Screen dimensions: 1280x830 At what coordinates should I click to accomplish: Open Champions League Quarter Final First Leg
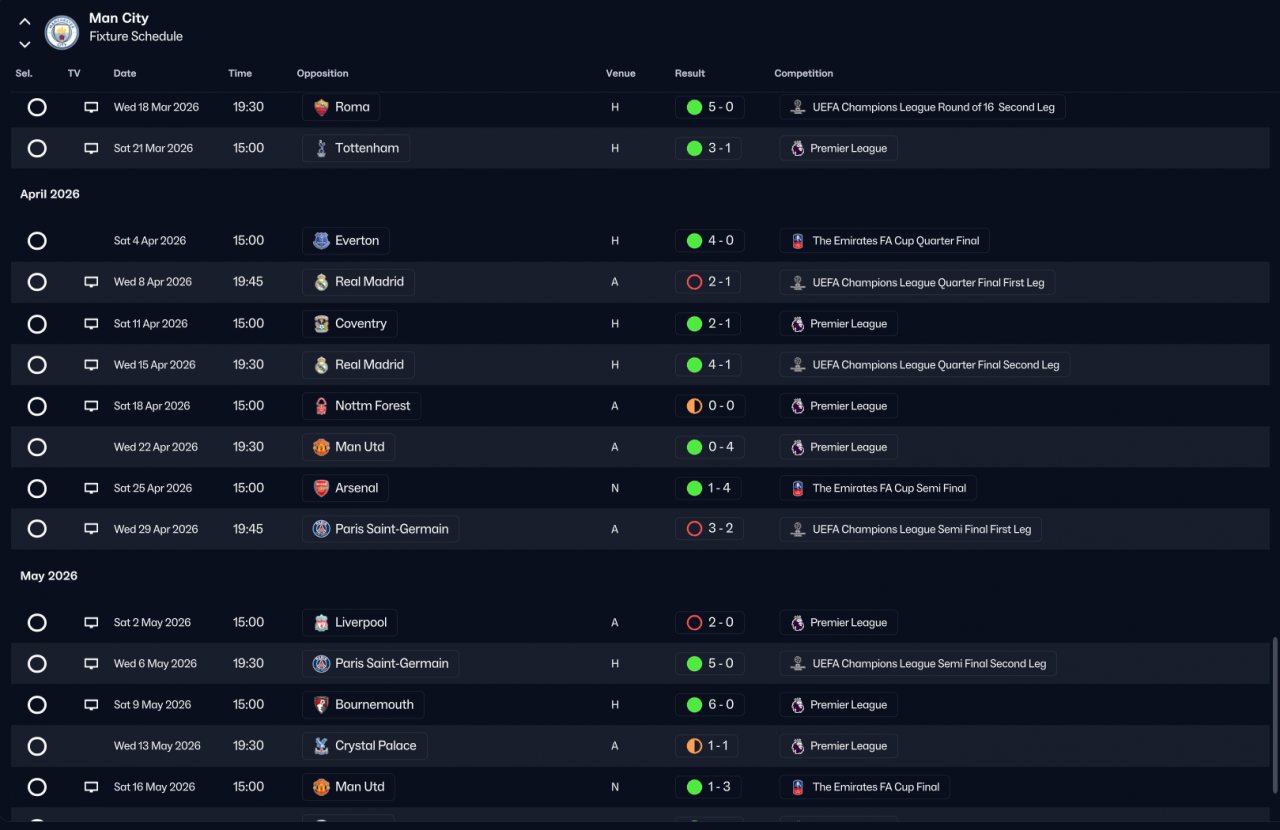[x=917, y=282]
